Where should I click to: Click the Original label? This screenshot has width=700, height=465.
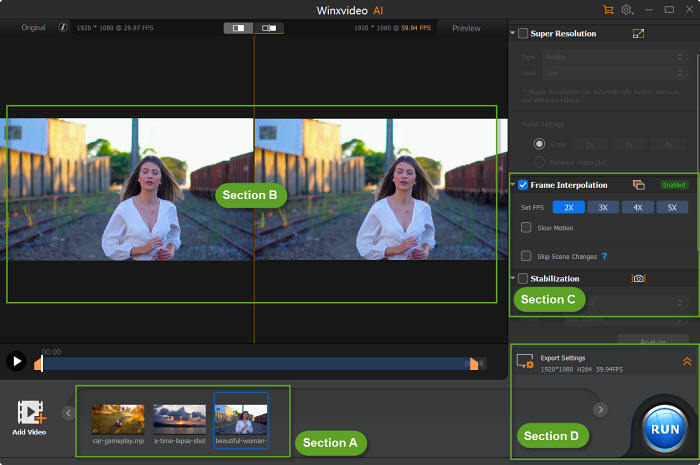[x=33, y=28]
